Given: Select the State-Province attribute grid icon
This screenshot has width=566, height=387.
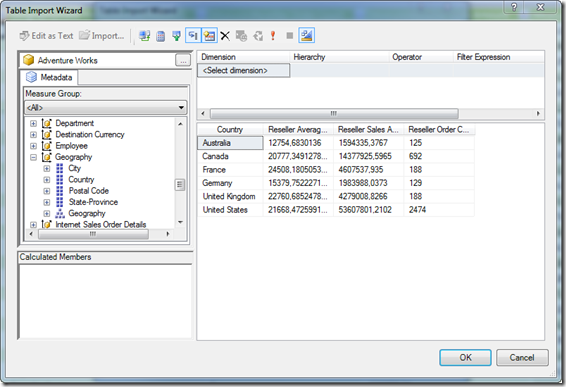Looking at the screenshot, I should 60,202.
